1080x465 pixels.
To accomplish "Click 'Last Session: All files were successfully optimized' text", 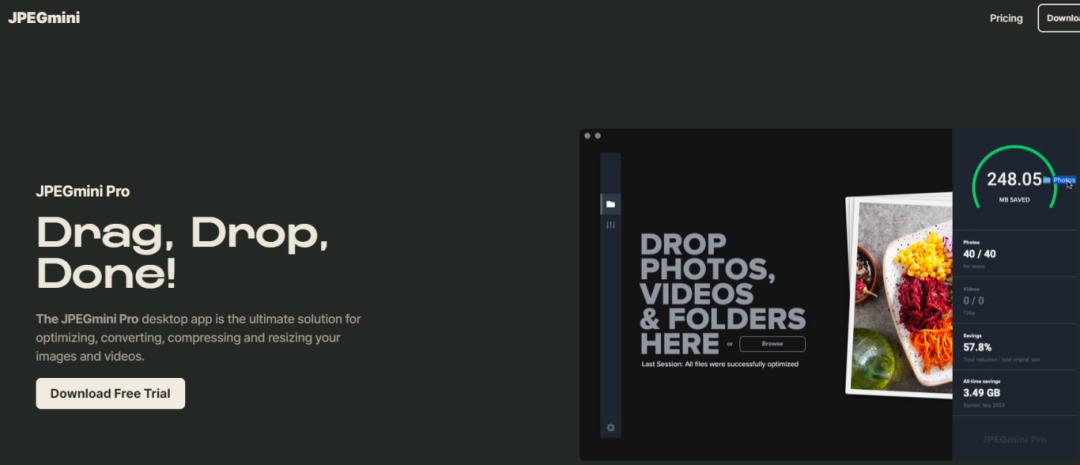I will tap(720, 364).
